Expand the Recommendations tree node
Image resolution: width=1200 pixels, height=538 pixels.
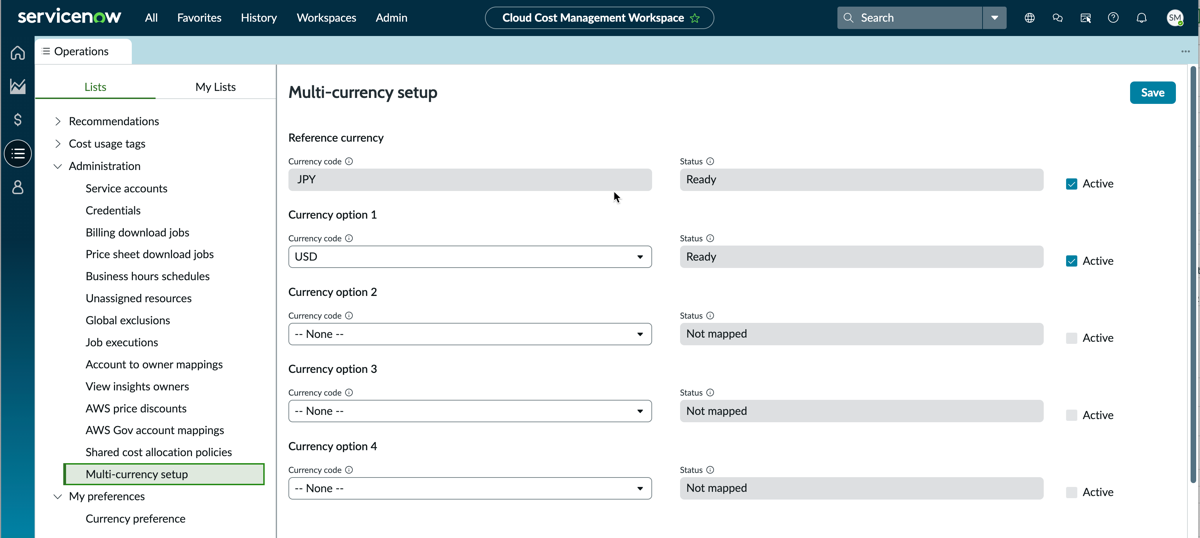(x=57, y=121)
